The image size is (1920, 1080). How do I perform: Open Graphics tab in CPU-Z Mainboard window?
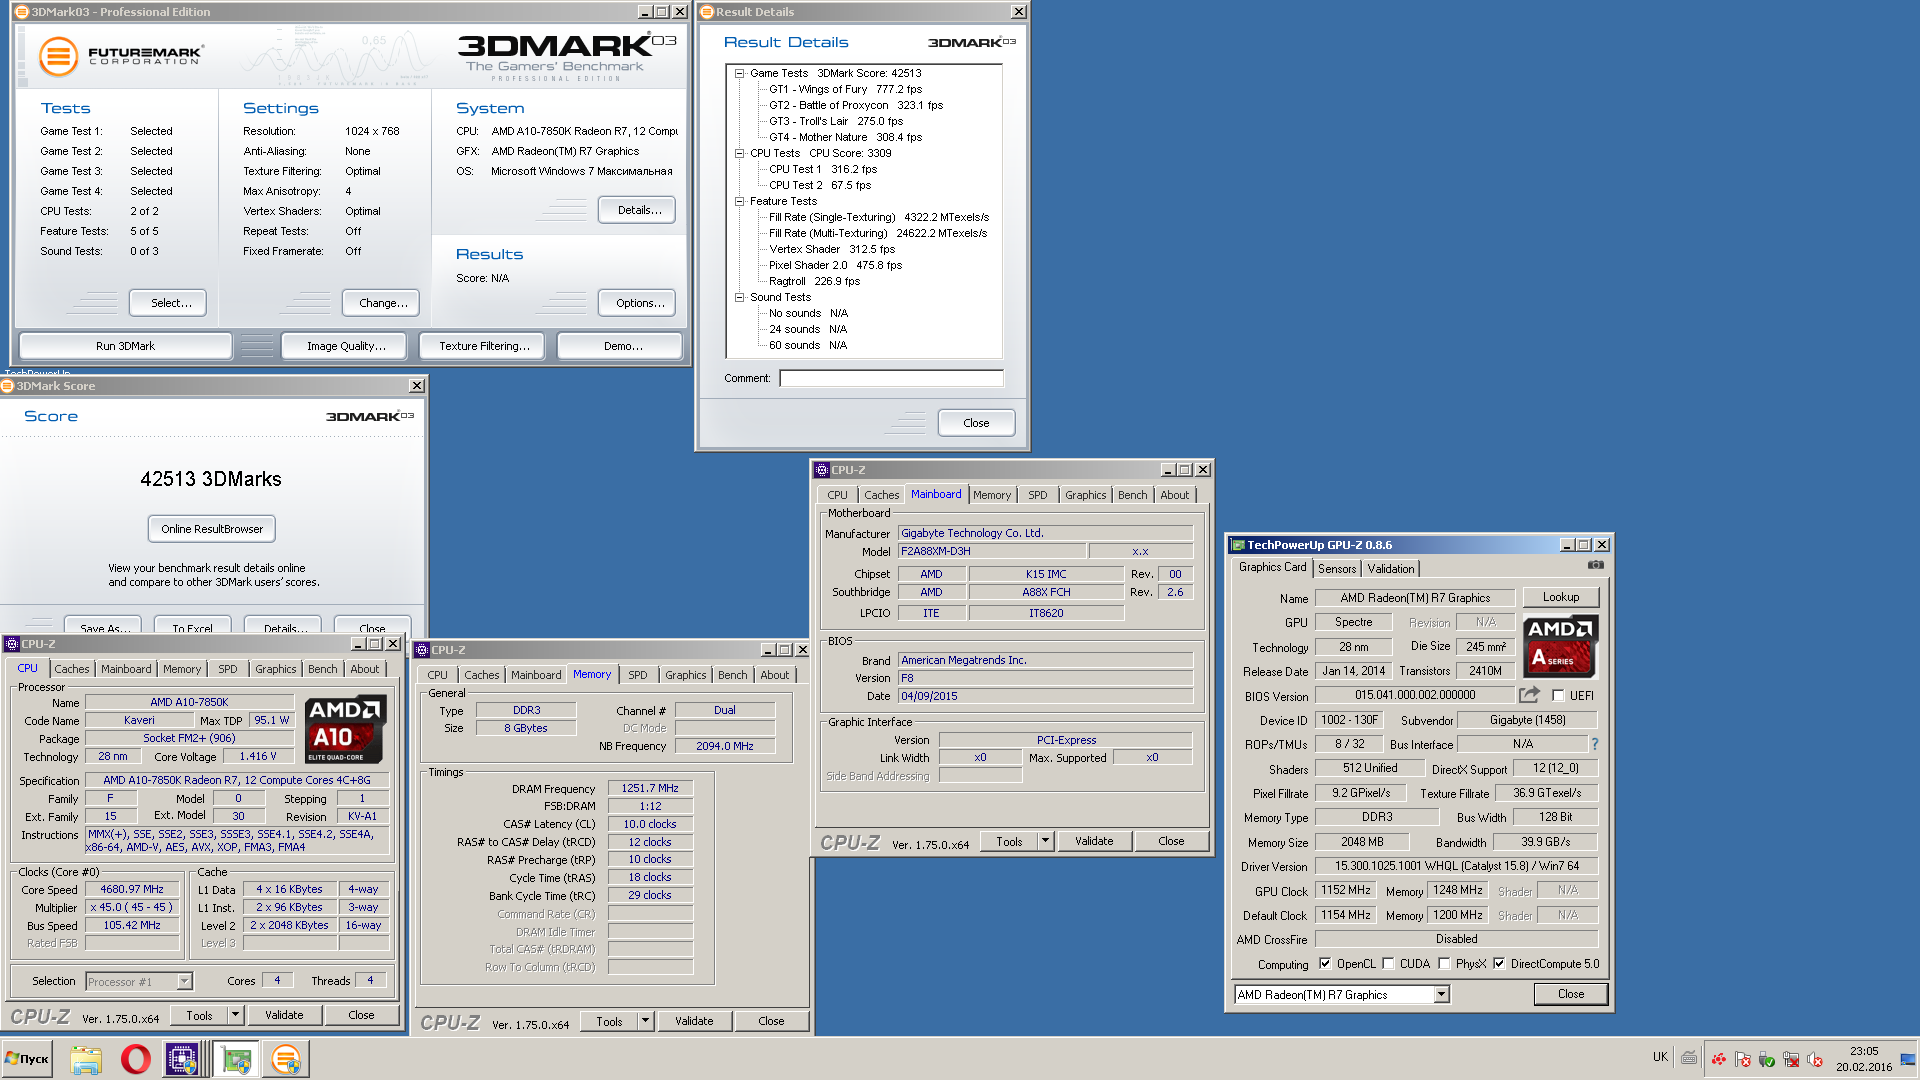click(x=1086, y=495)
